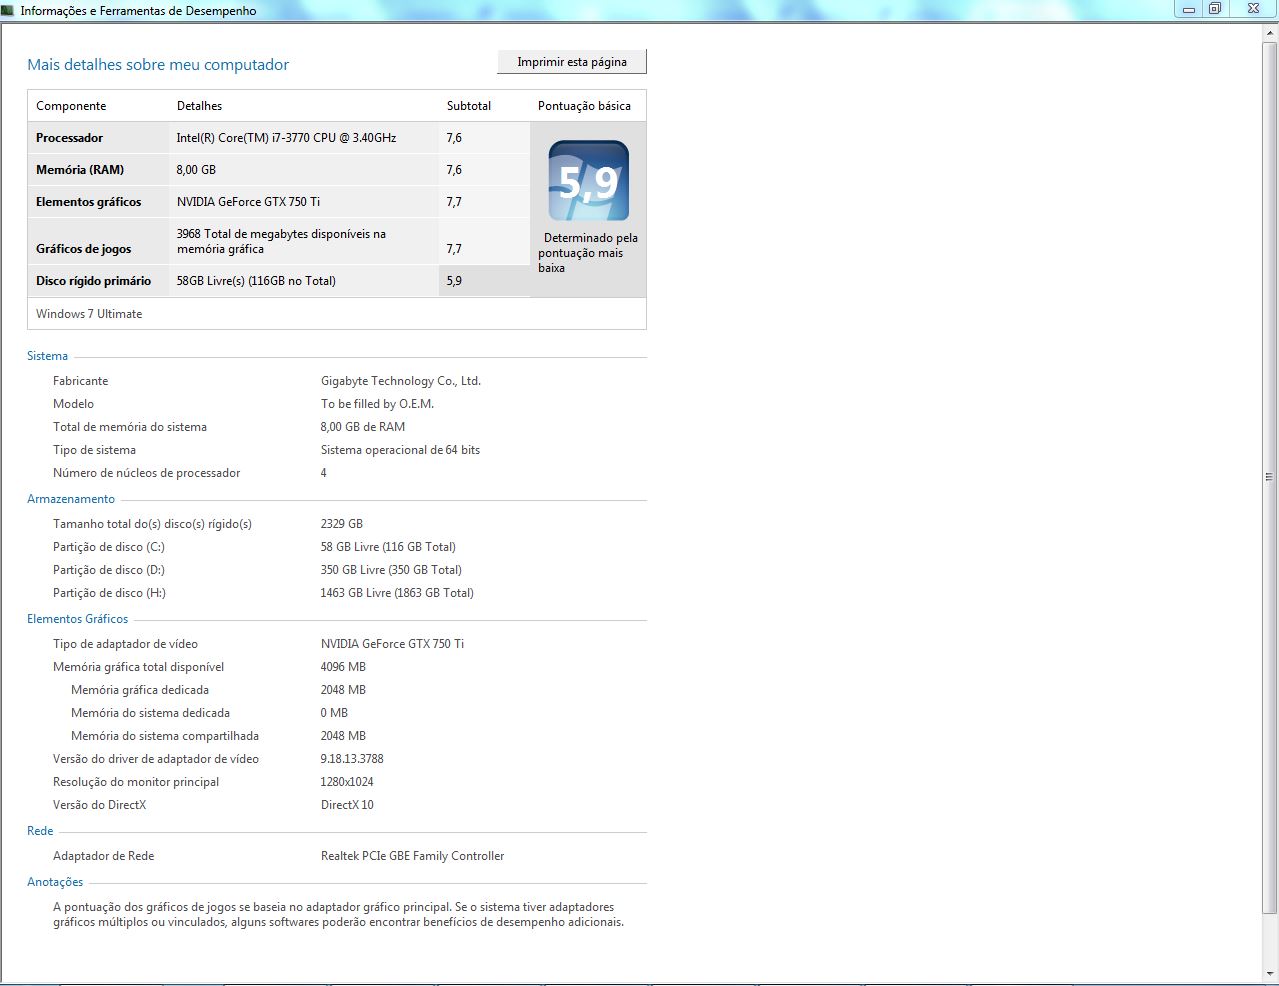
Task: Click the scrollbar down arrow
Action: (x=1270, y=974)
